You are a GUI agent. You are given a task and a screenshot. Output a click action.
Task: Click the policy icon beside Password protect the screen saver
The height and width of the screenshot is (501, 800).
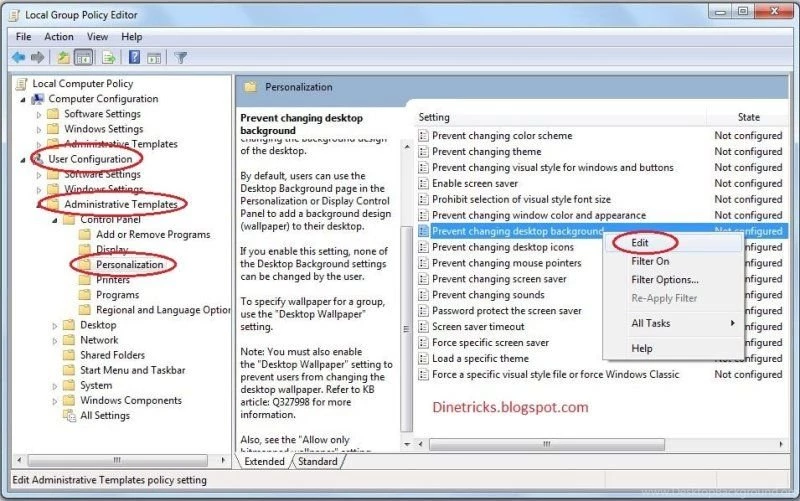[423, 311]
